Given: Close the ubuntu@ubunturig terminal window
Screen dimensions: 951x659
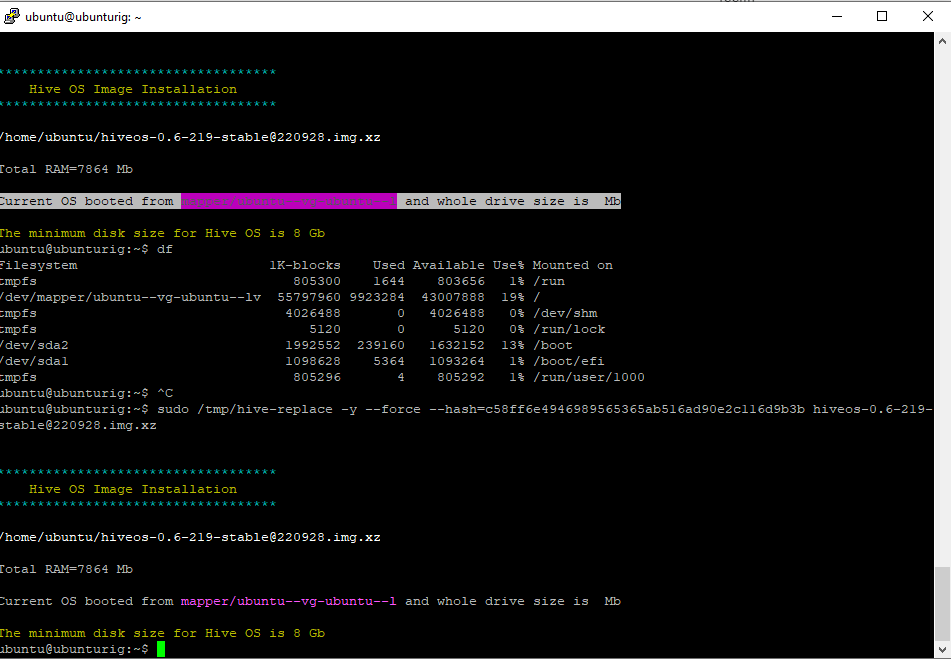Looking at the screenshot, I should click(x=927, y=16).
